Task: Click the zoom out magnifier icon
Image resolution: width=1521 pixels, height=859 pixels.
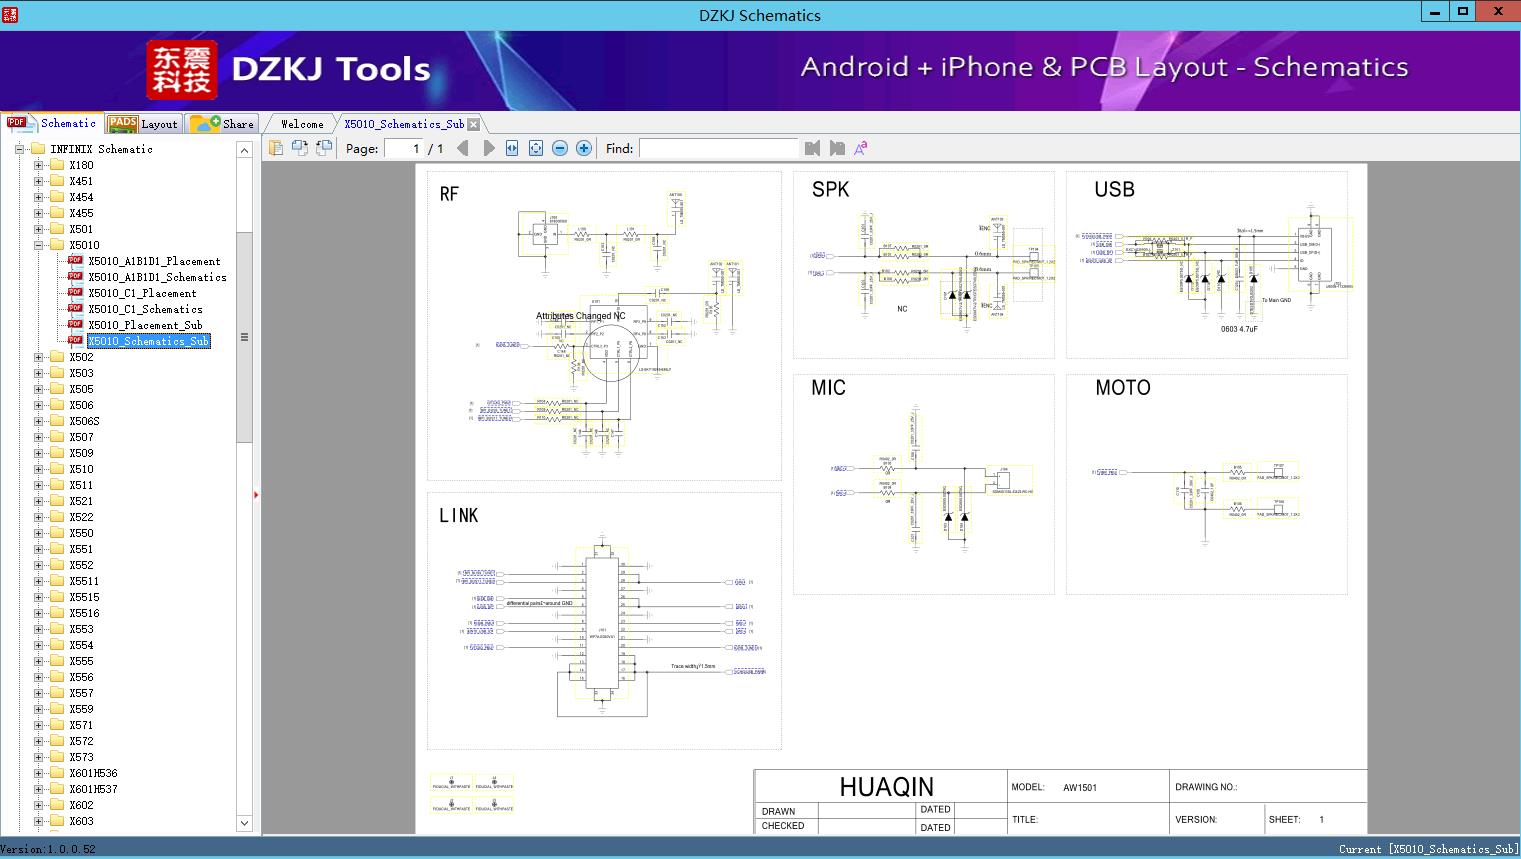Action: click(559, 147)
